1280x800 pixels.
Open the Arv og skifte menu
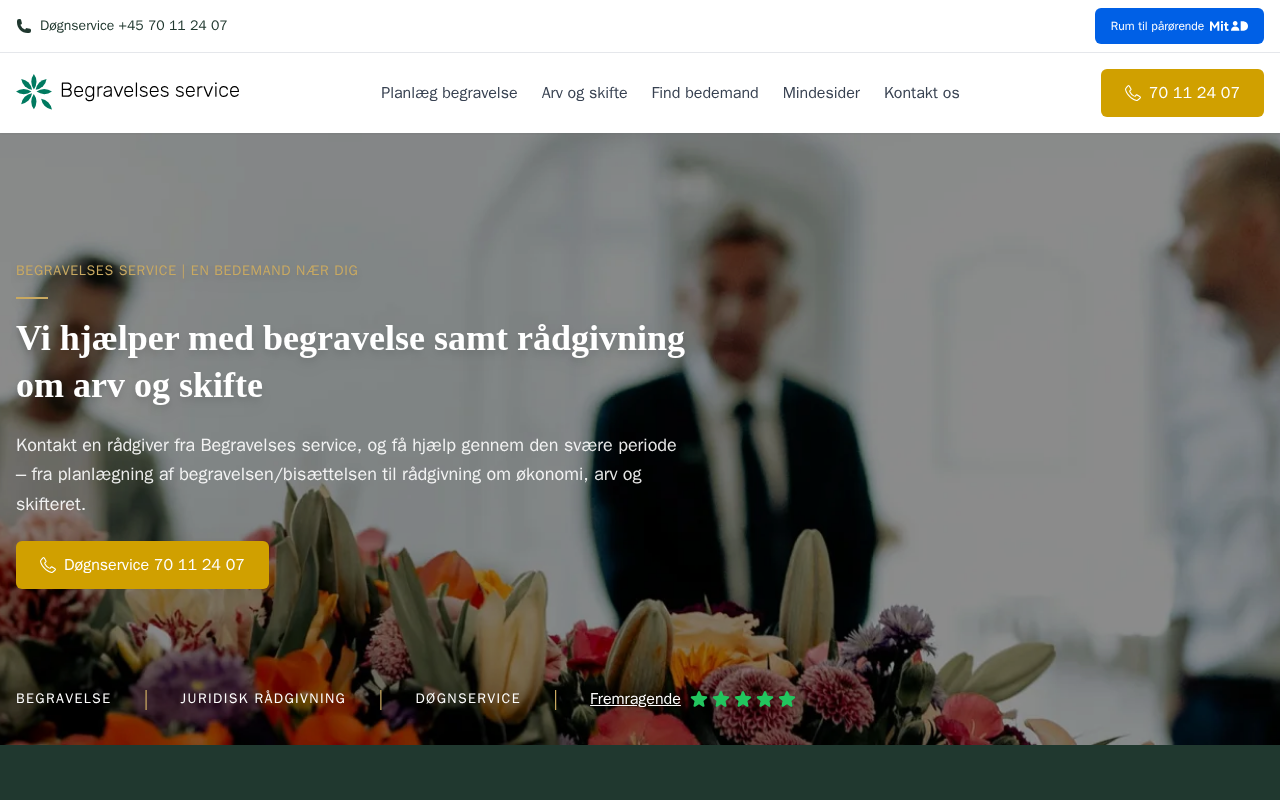pyautogui.click(x=585, y=93)
